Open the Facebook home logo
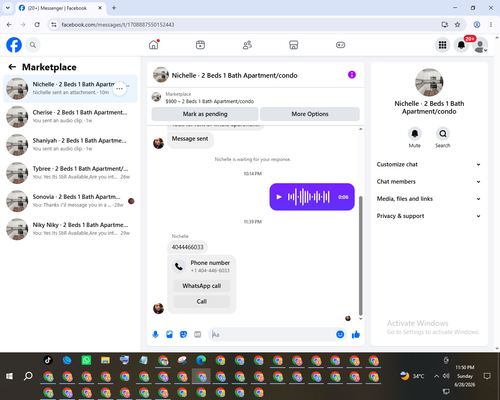The height and width of the screenshot is (400, 500). tap(14, 45)
